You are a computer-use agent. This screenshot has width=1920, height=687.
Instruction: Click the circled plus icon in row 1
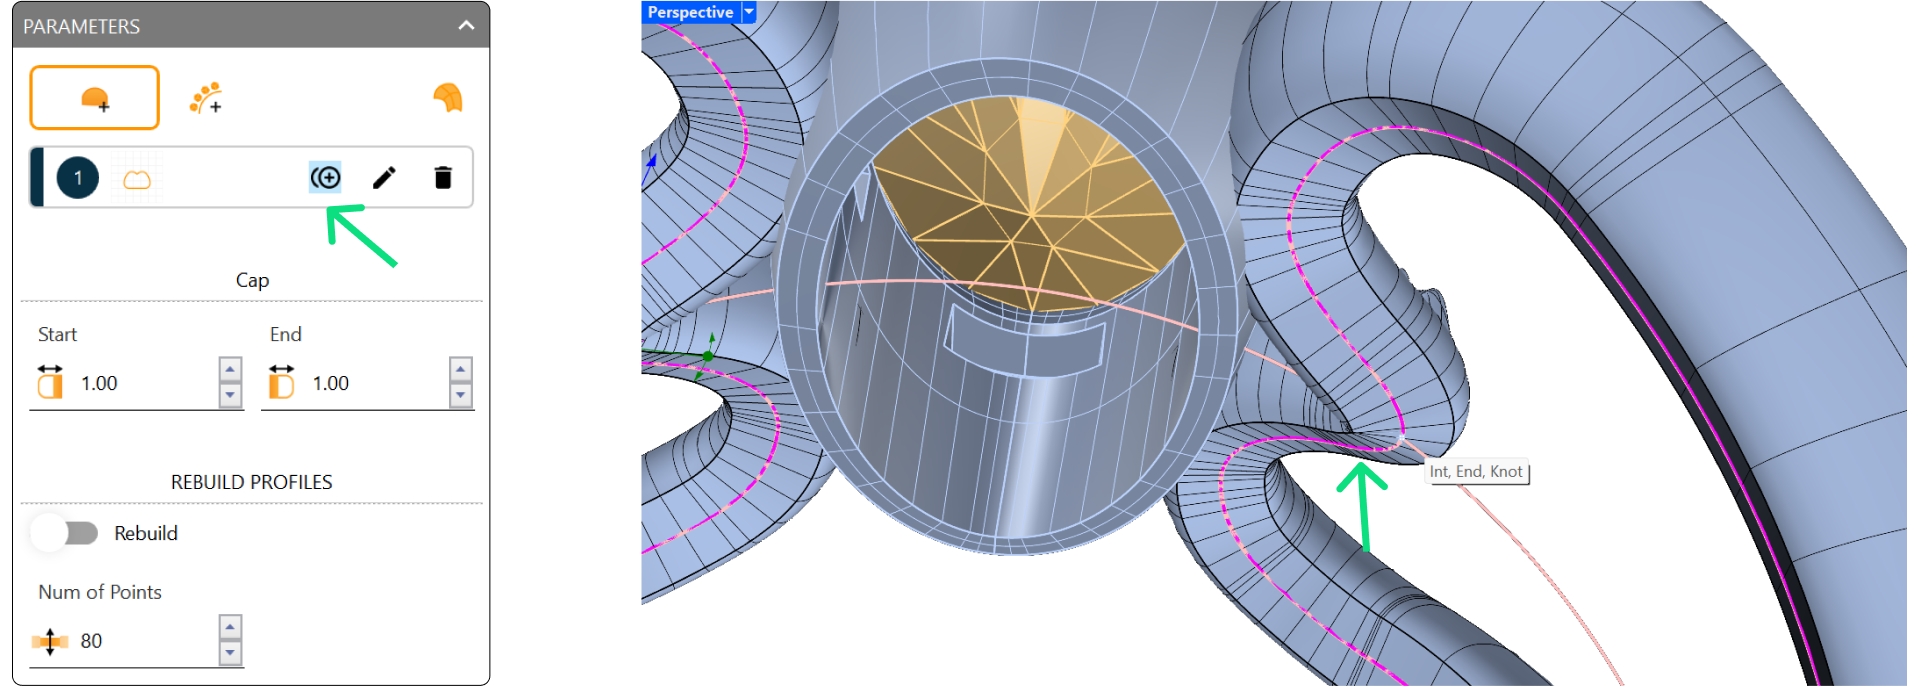coord(326,178)
